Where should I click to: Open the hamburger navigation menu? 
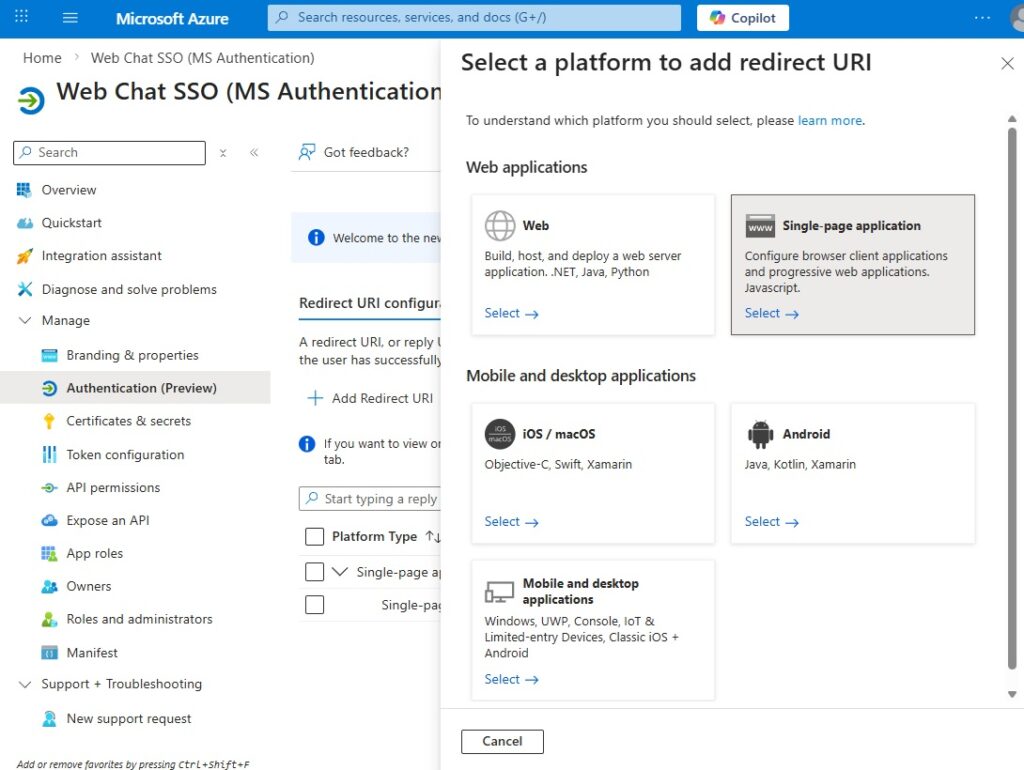coord(70,18)
